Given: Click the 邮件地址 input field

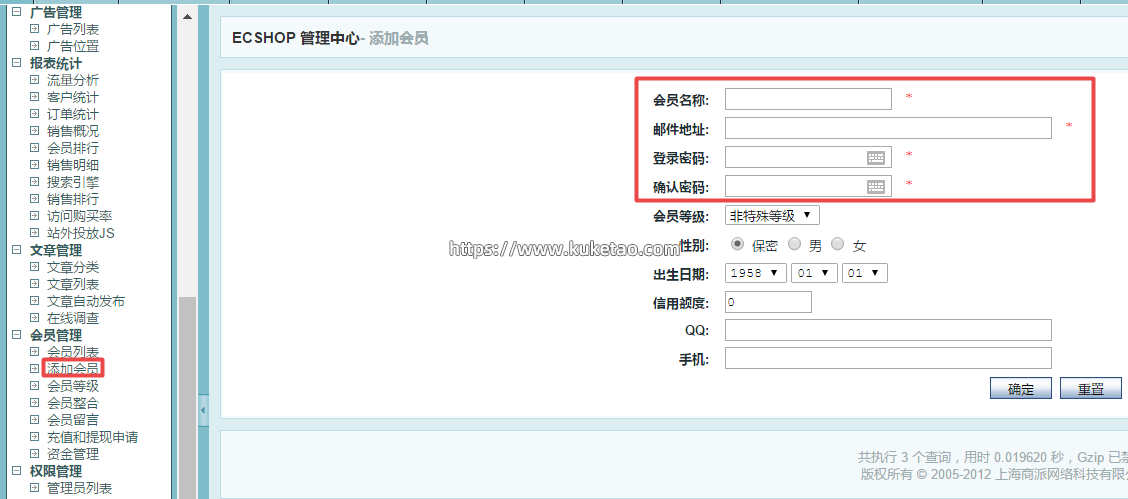Looking at the screenshot, I should [x=888, y=128].
